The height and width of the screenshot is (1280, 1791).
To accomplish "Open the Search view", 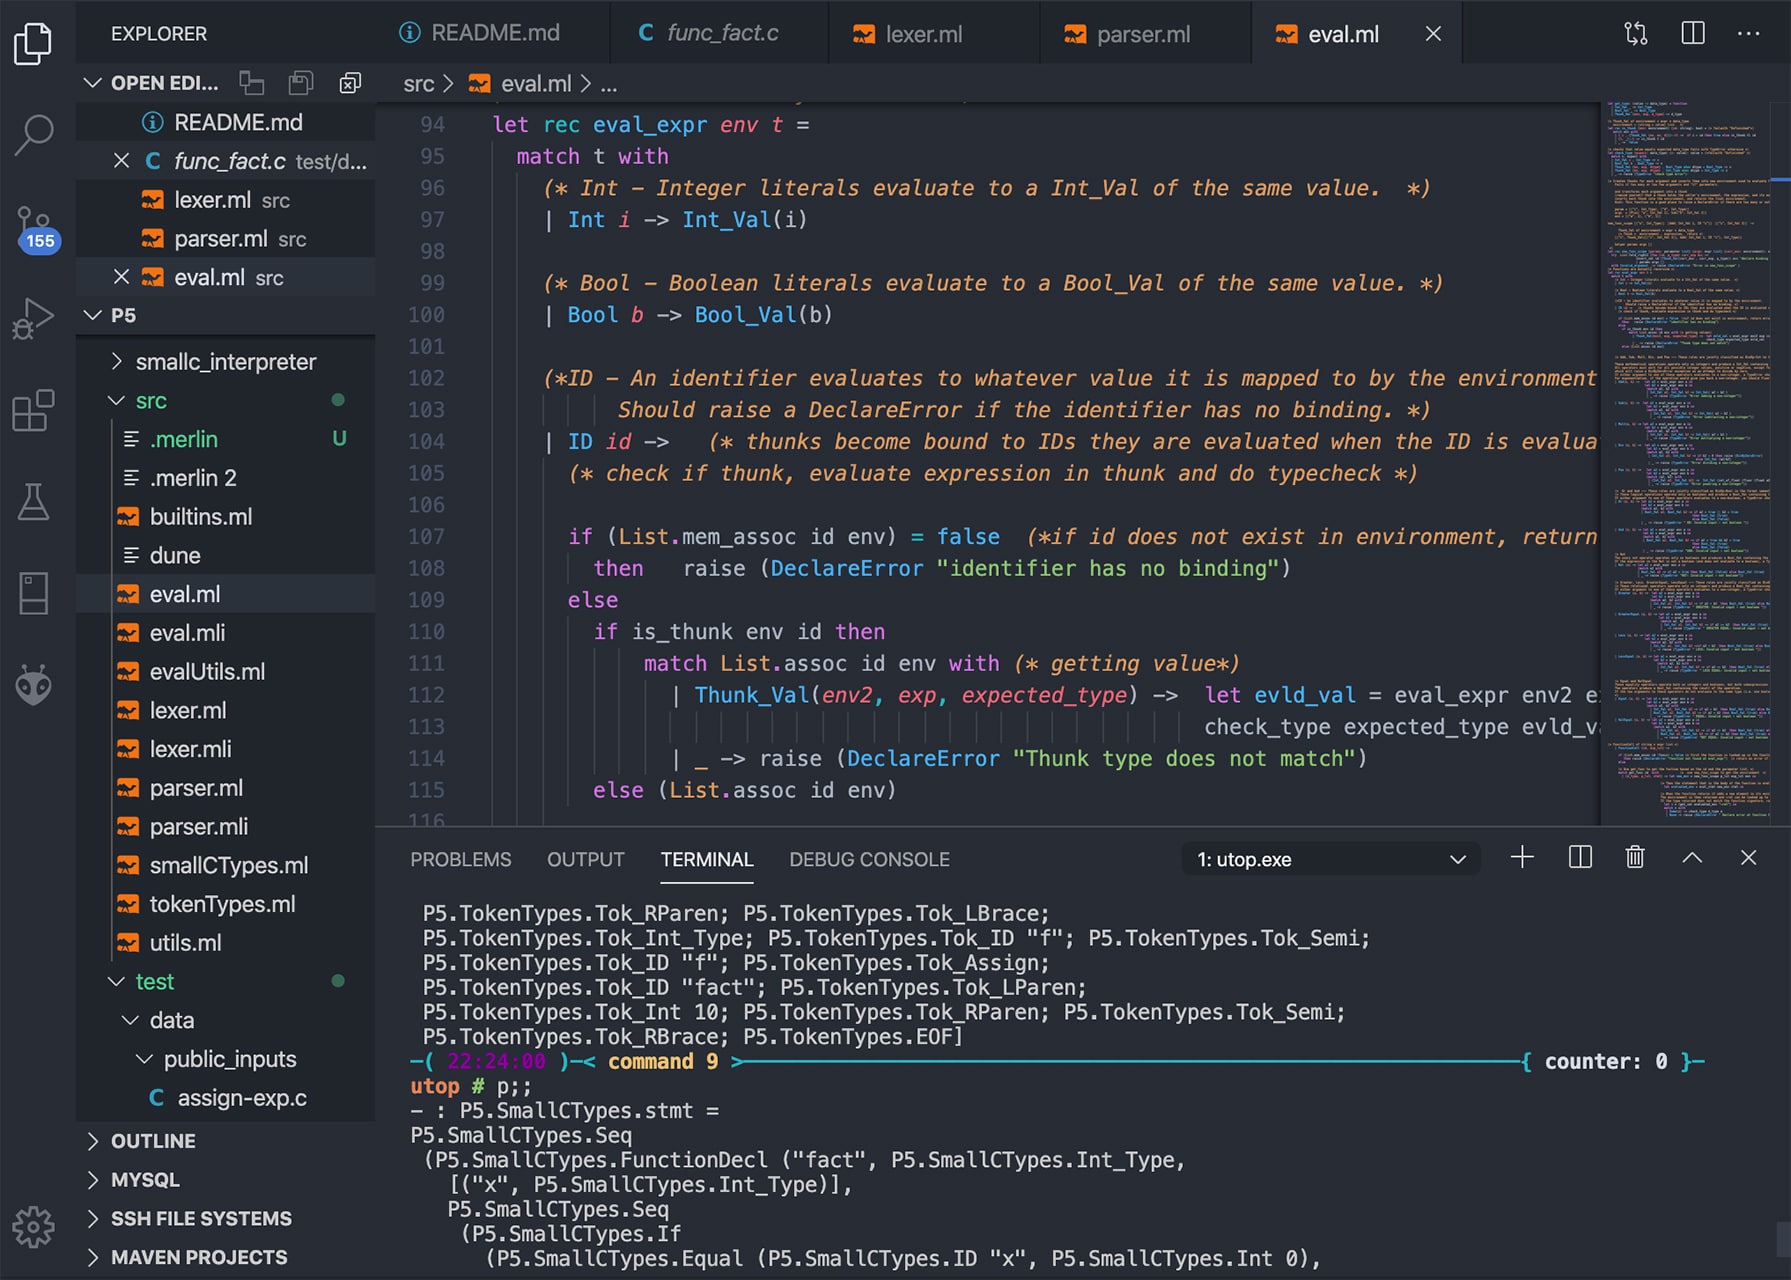I will pos(33,132).
